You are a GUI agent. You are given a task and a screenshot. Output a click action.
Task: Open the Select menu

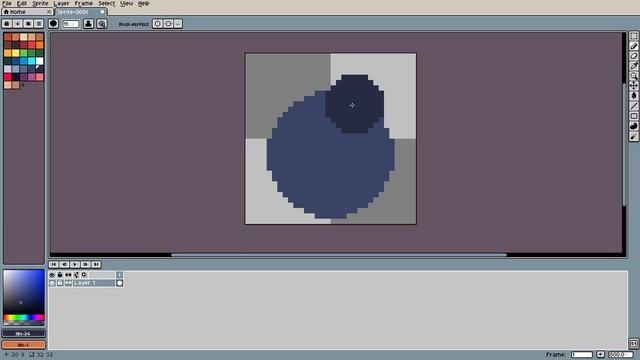coord(107,3)
